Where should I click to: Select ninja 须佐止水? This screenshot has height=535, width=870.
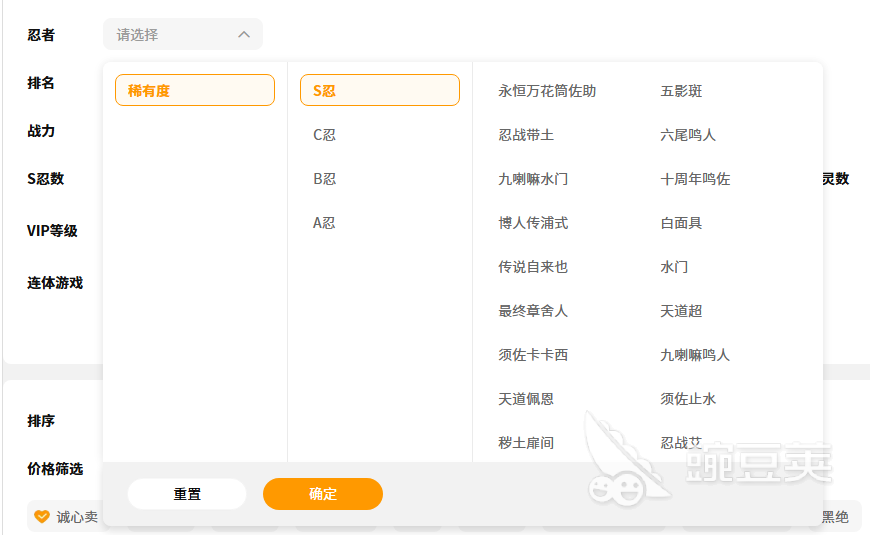(688, 399)
